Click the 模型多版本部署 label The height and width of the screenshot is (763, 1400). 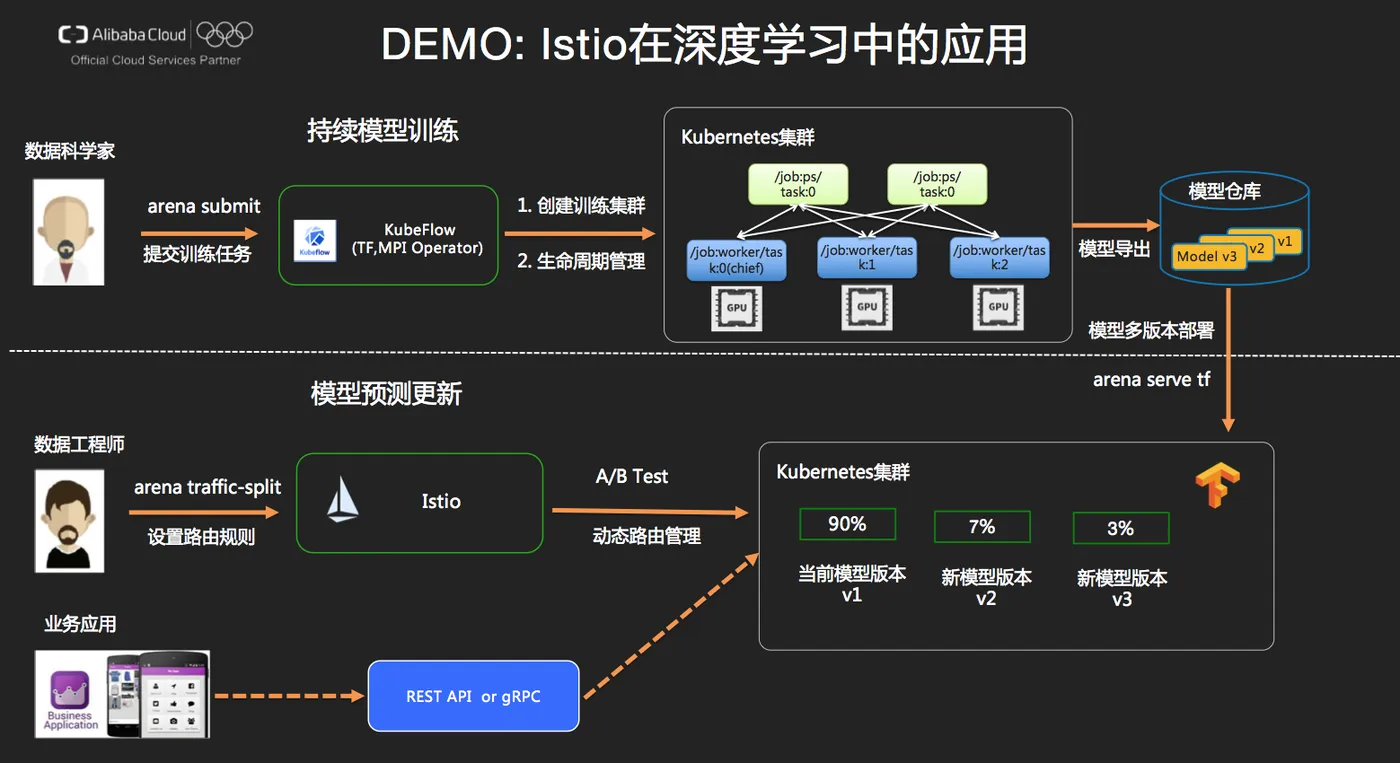1151,330
